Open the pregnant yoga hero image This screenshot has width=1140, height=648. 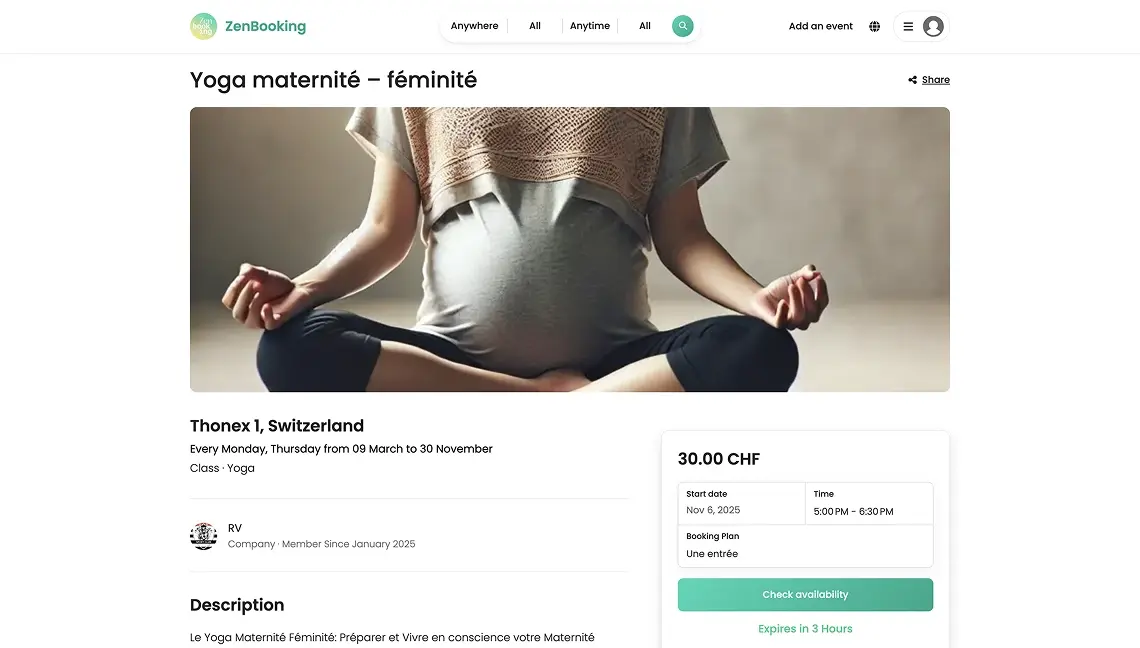point(569,249)
